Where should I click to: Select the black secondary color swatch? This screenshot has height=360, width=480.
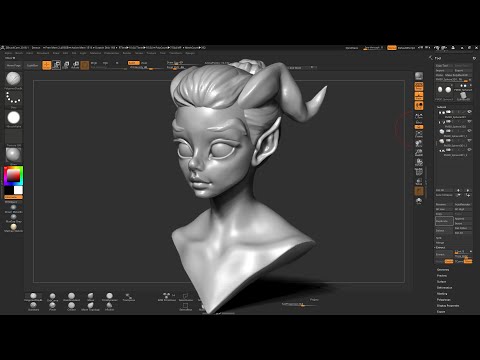pyautogui.click(x=9, y=190)
